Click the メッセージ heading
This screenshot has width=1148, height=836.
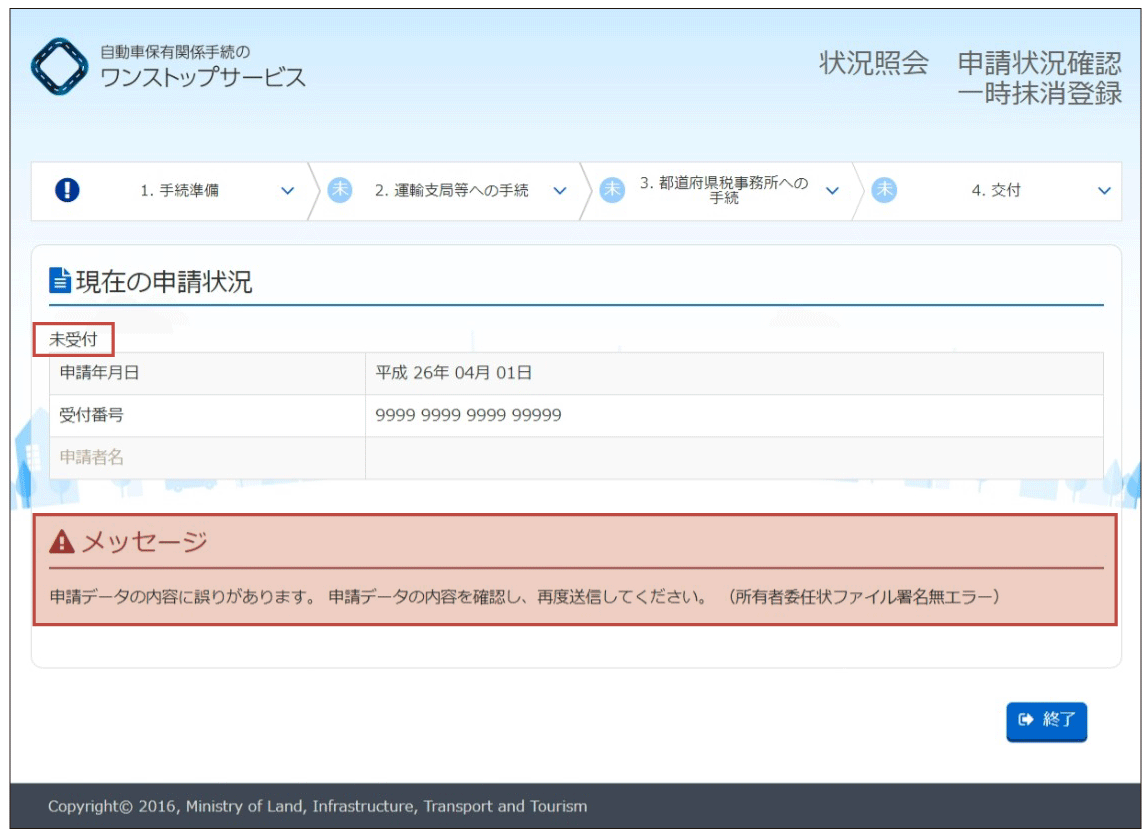coord(144,542)
